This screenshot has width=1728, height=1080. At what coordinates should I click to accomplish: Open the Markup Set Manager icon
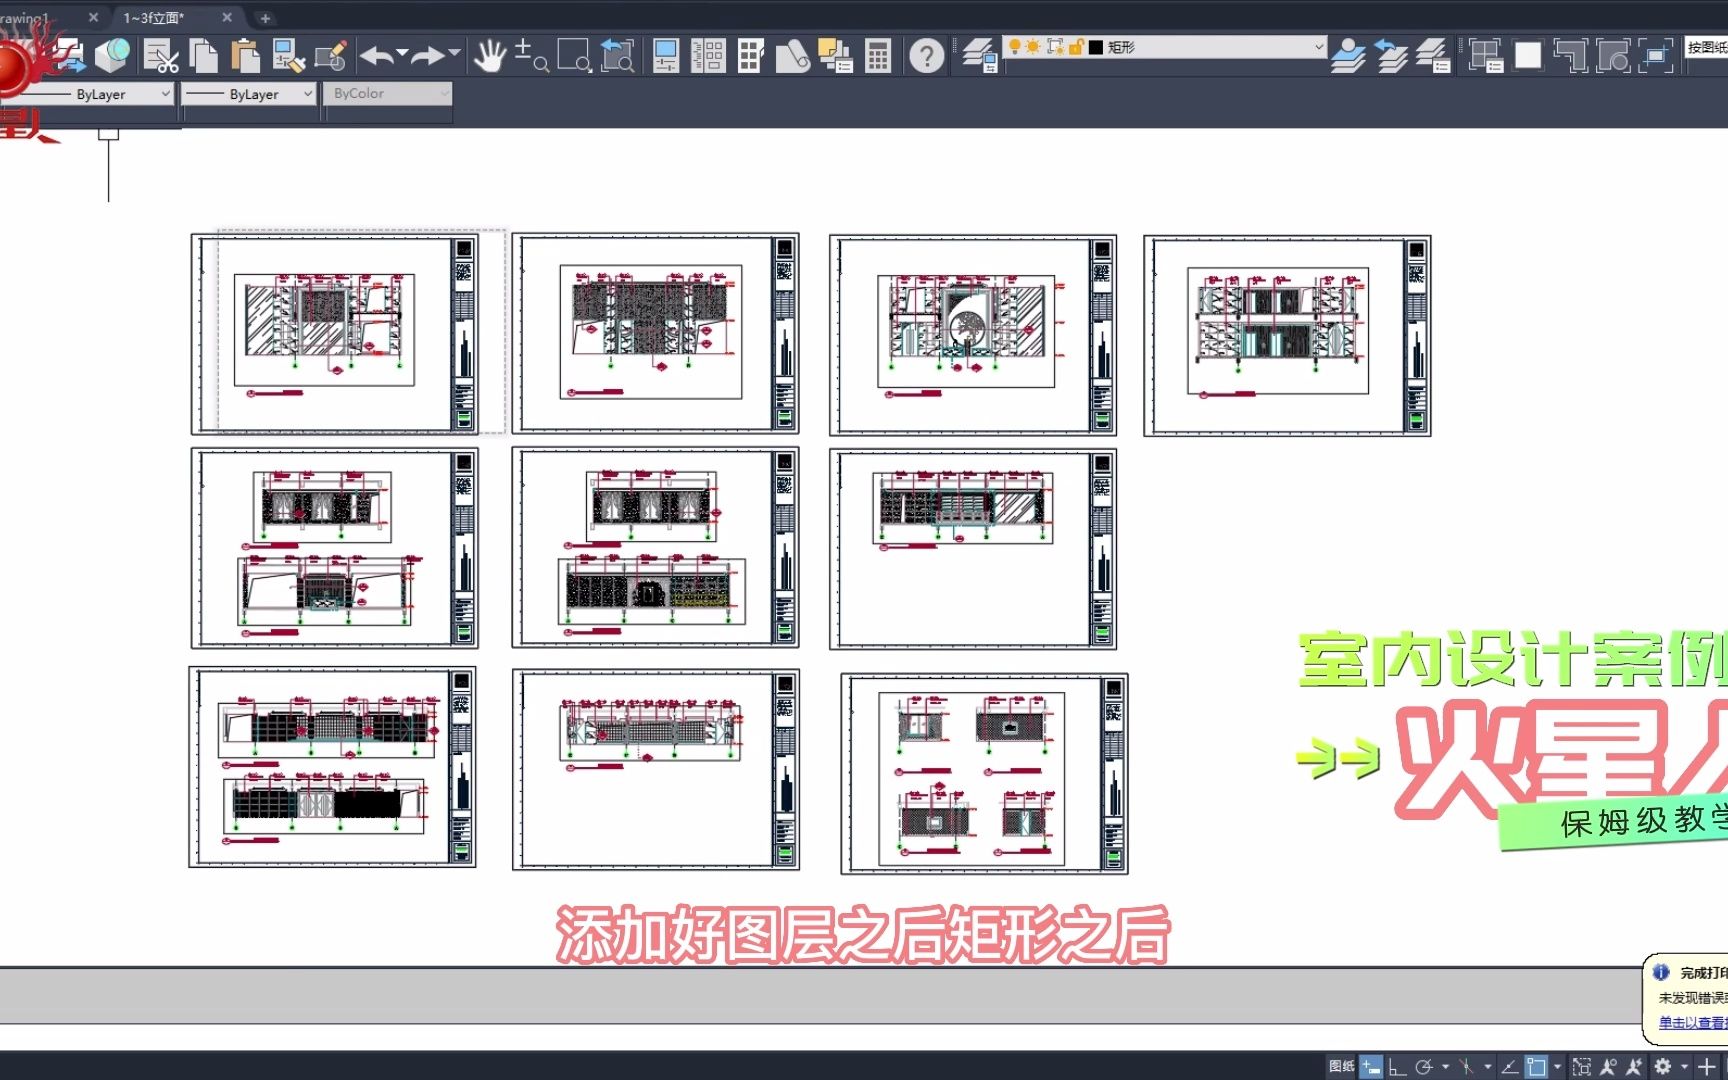click(834, 55)
